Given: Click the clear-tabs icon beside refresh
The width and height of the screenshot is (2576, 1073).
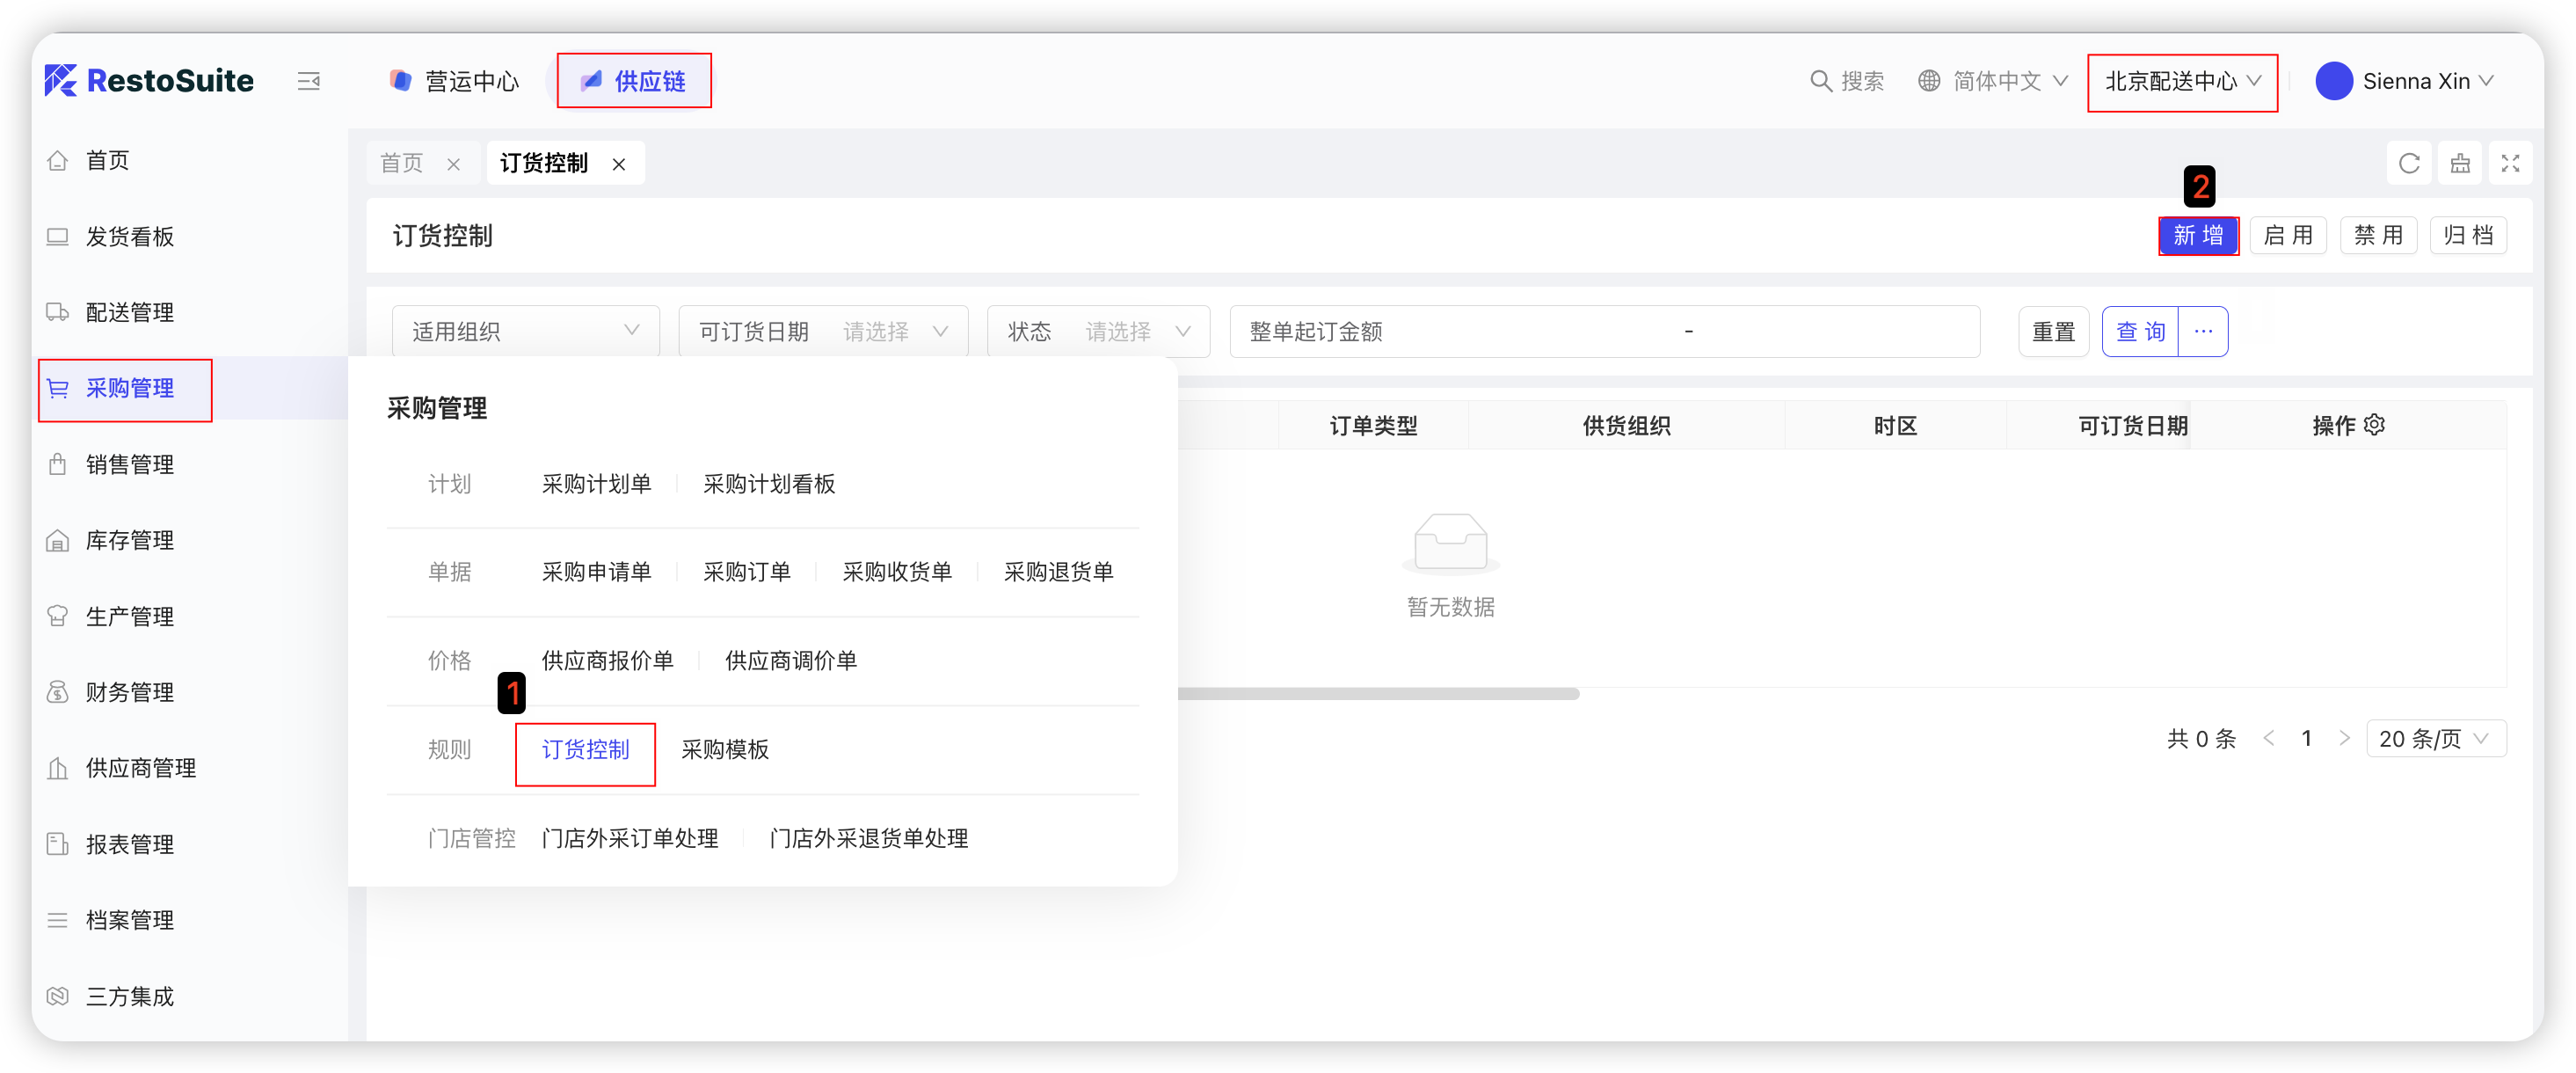Looking at the screenshot, I should click(2460, 163).
